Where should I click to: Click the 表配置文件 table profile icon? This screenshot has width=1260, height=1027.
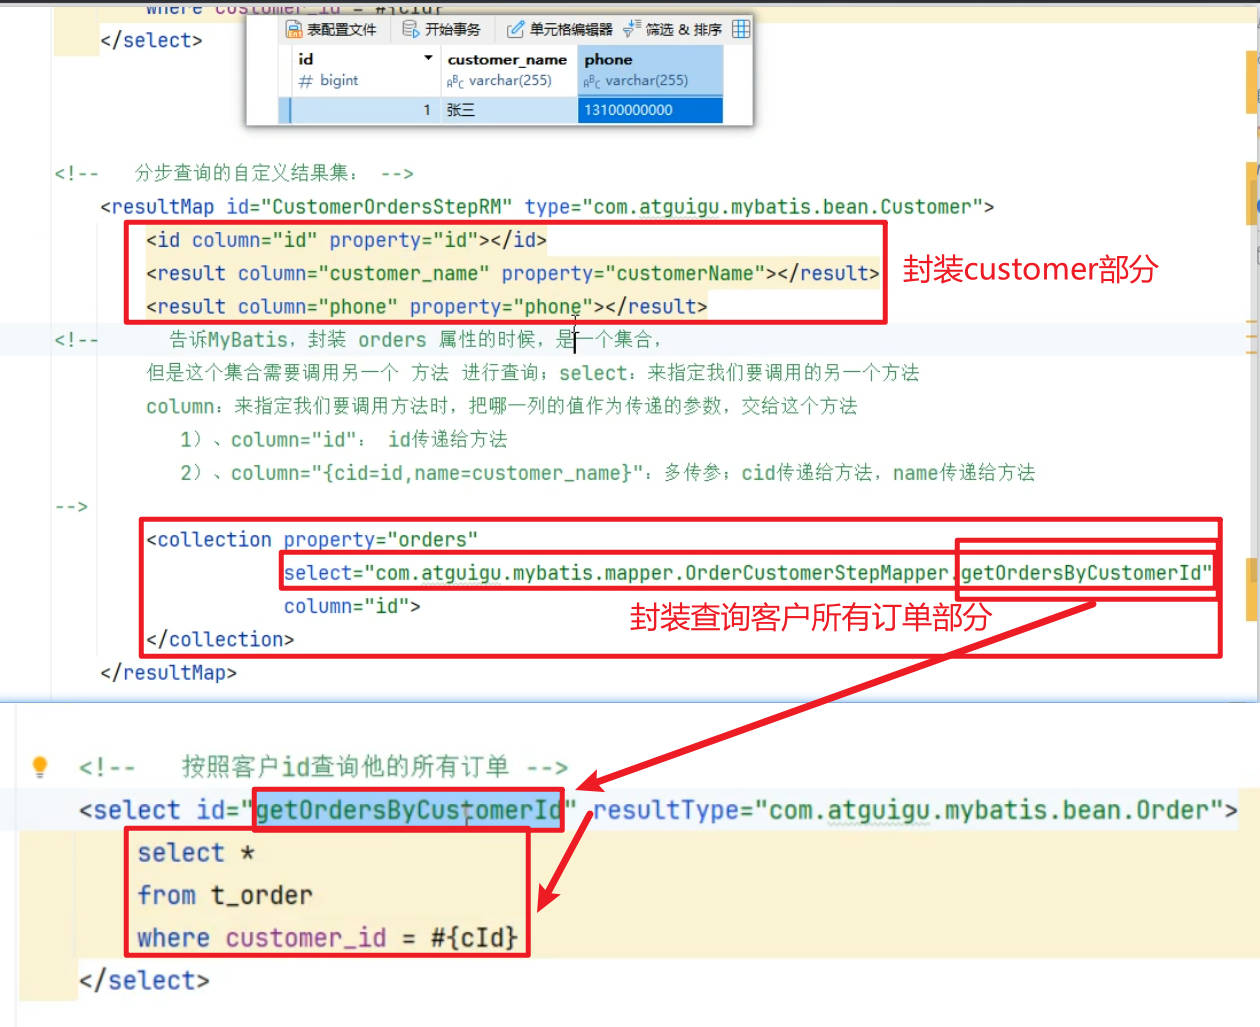coord(294,29)
